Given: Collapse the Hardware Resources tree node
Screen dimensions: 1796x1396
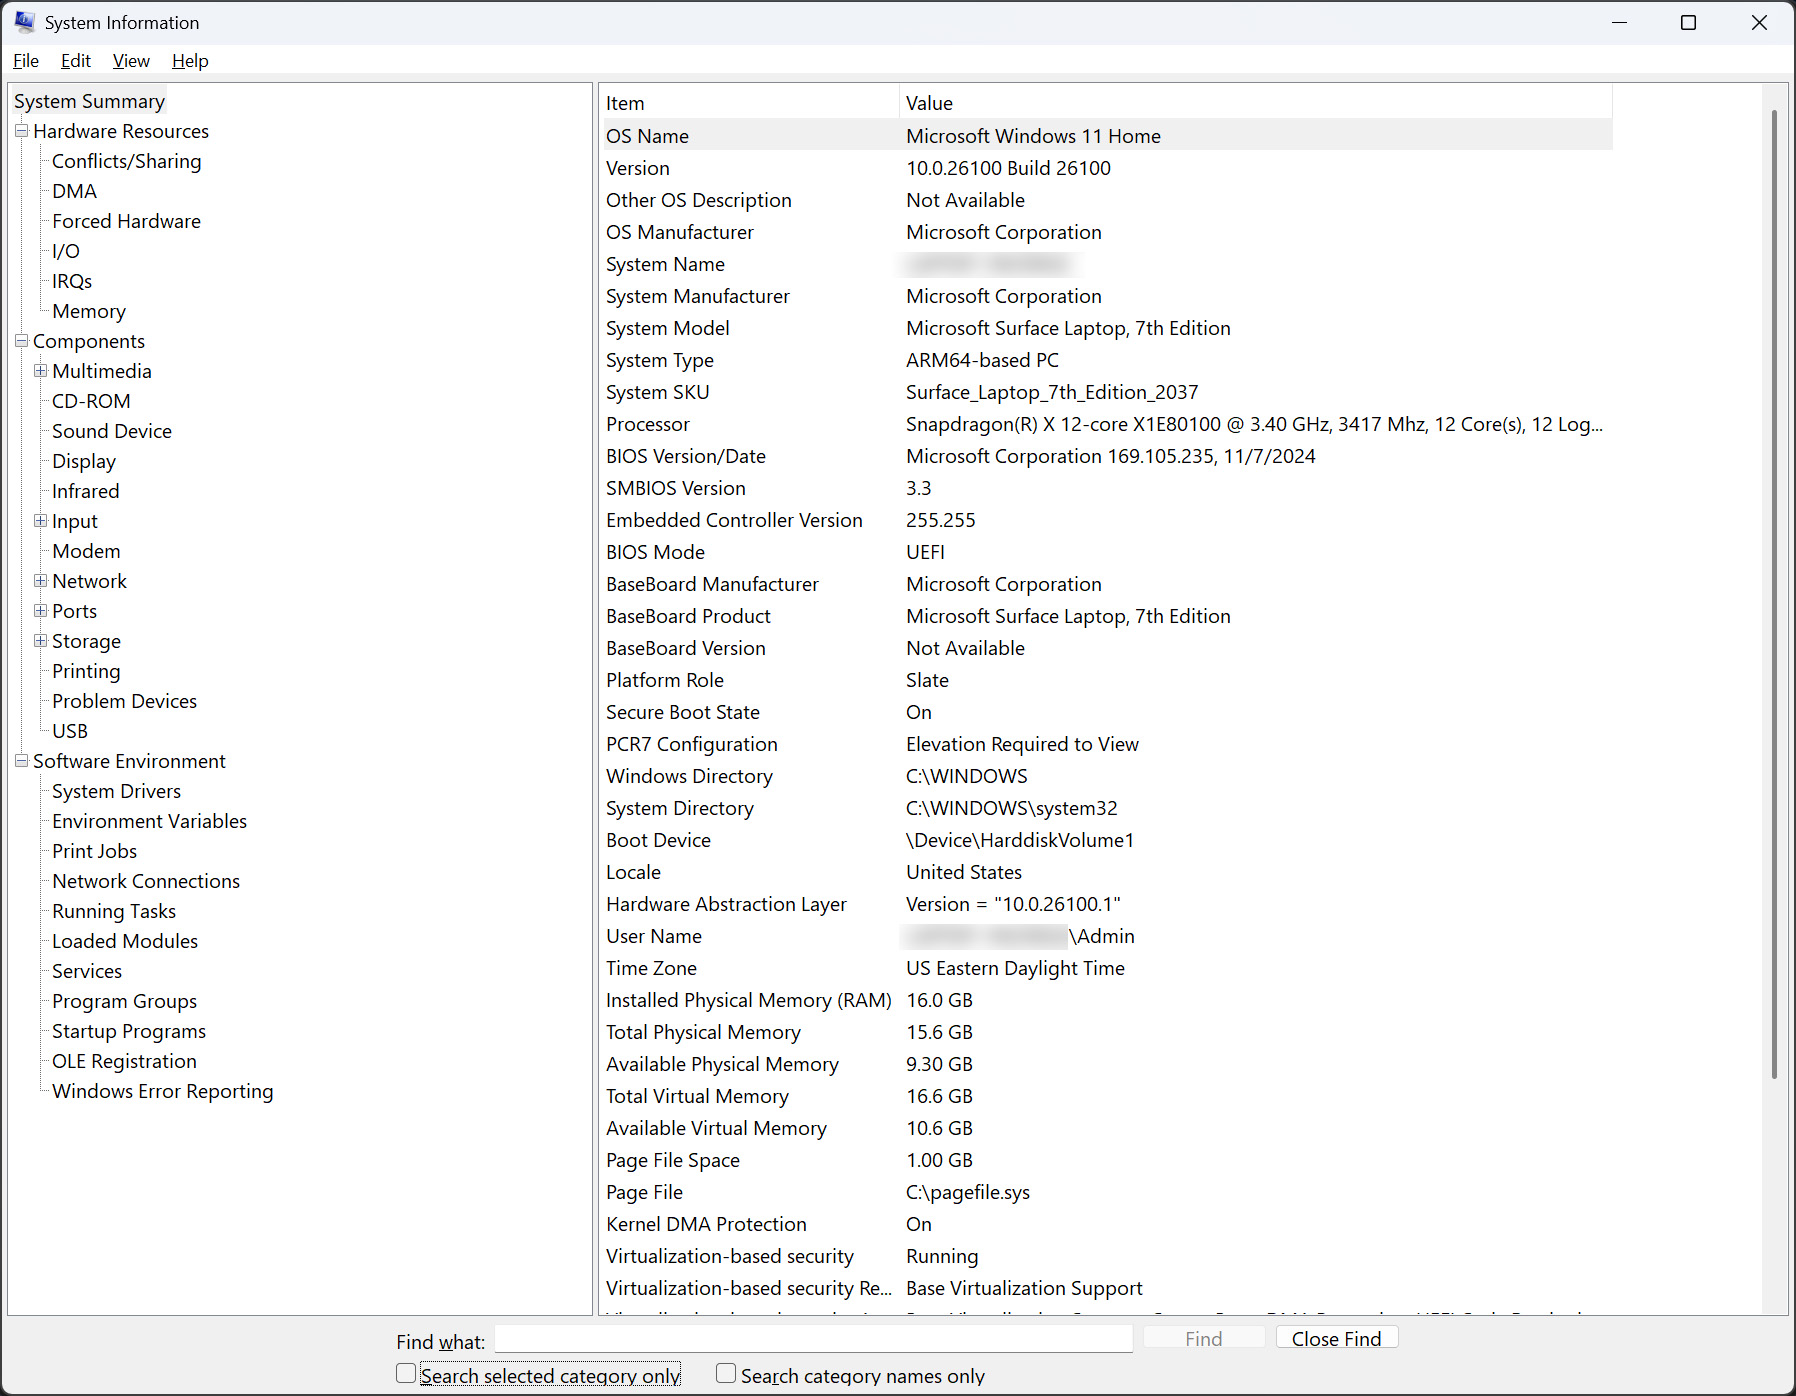Looking at the screenshot, I should point(21,131).
